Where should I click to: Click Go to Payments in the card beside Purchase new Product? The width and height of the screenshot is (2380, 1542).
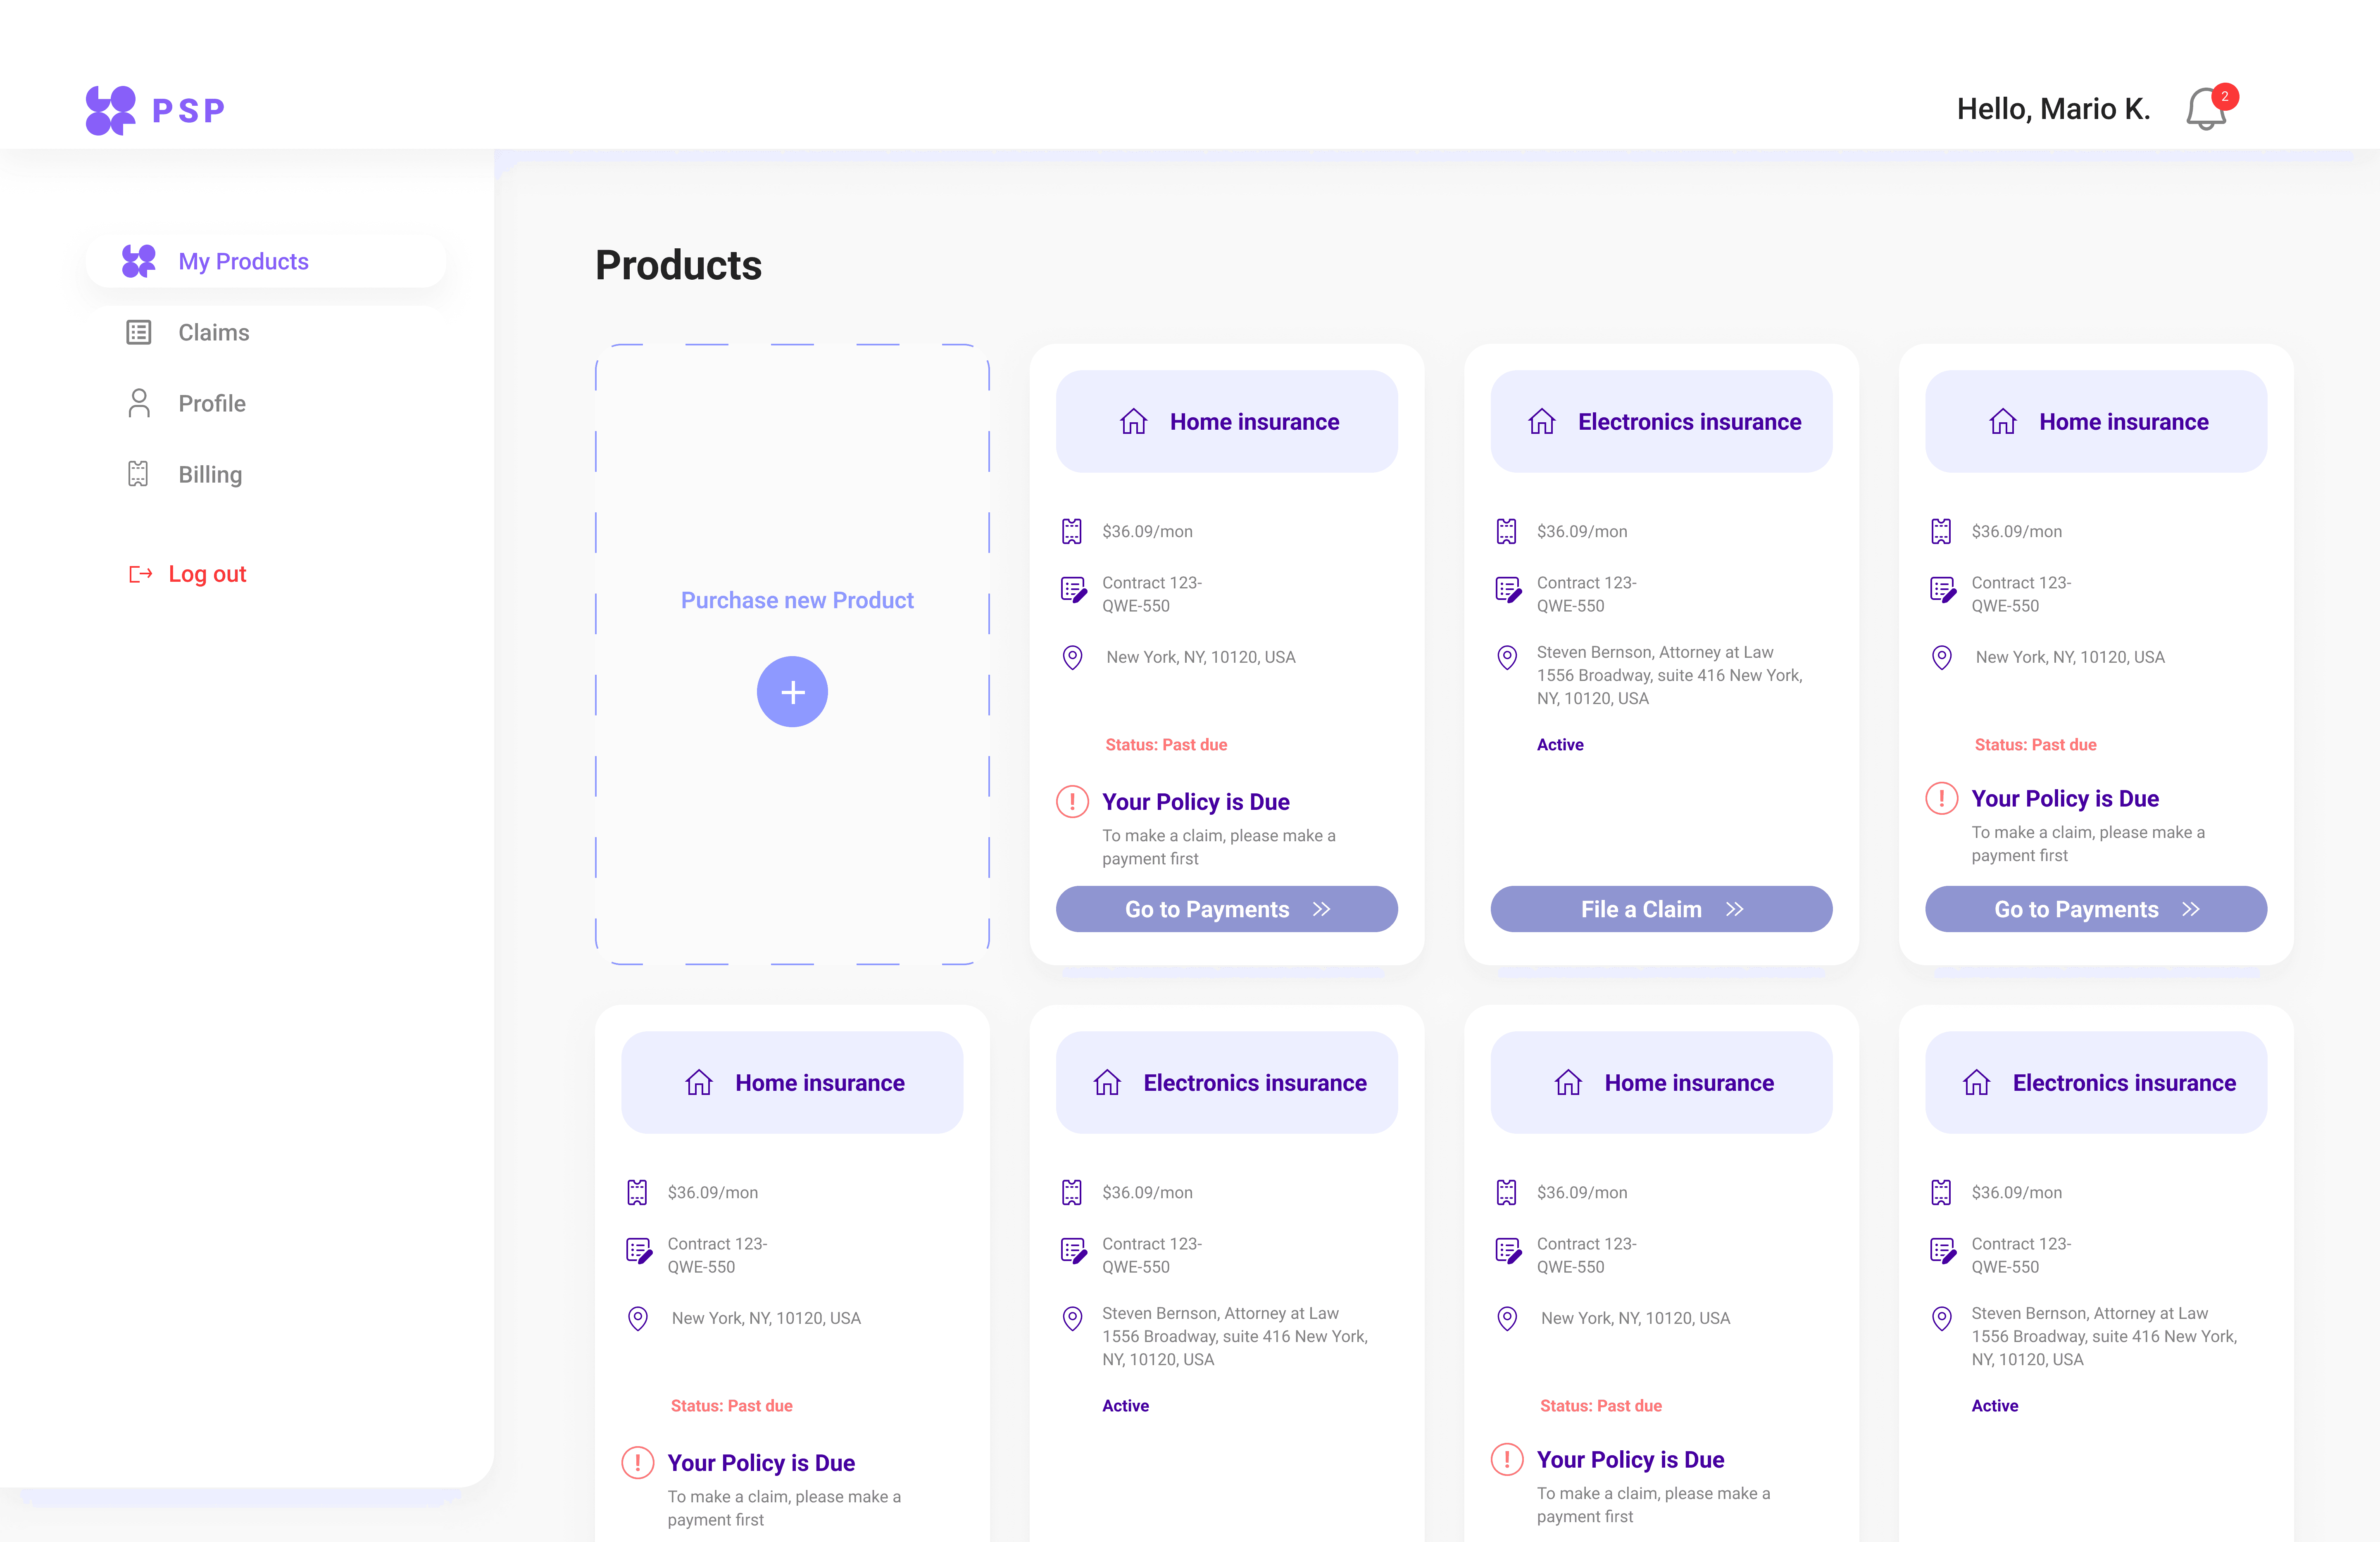[x=1227, y=909]
